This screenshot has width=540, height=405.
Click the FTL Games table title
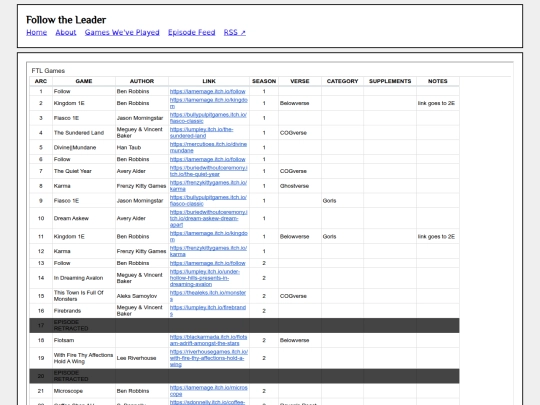click(x=48, y=71)
